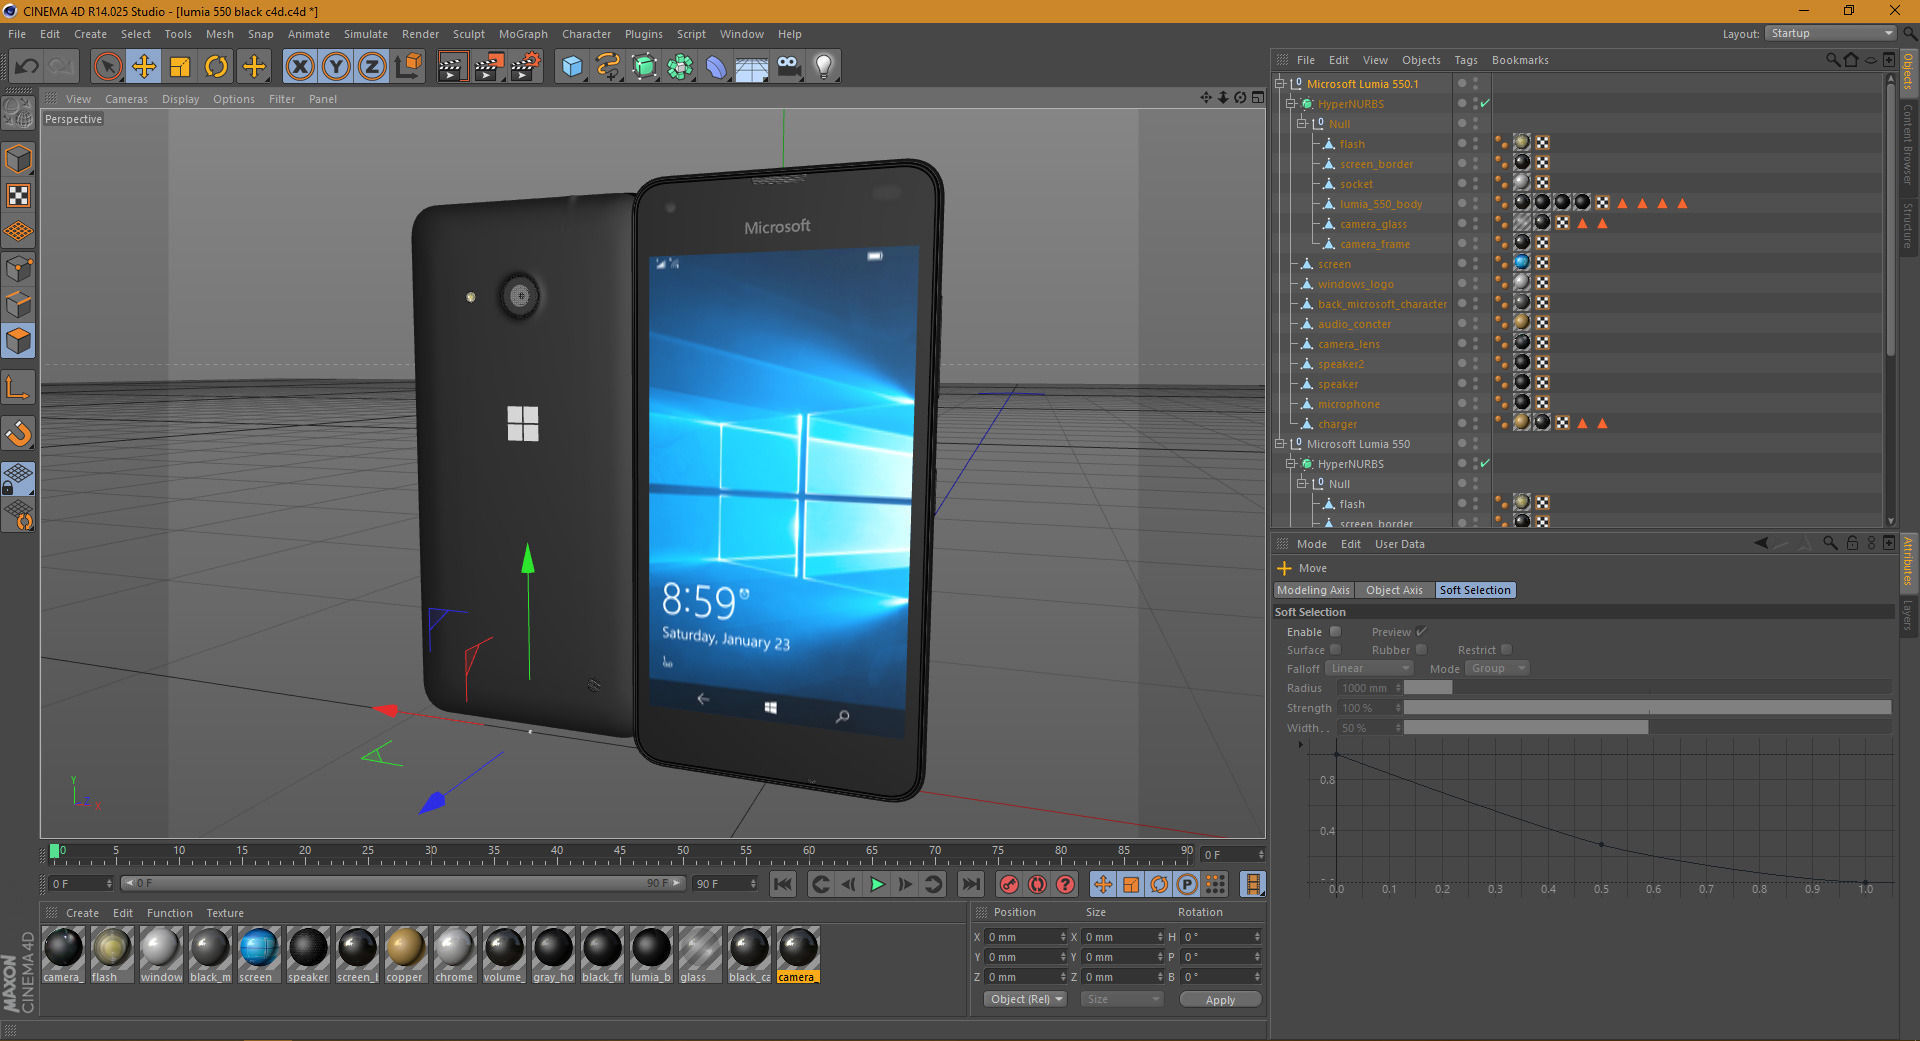Click the Undo arrow icon

tap(27, 67)
